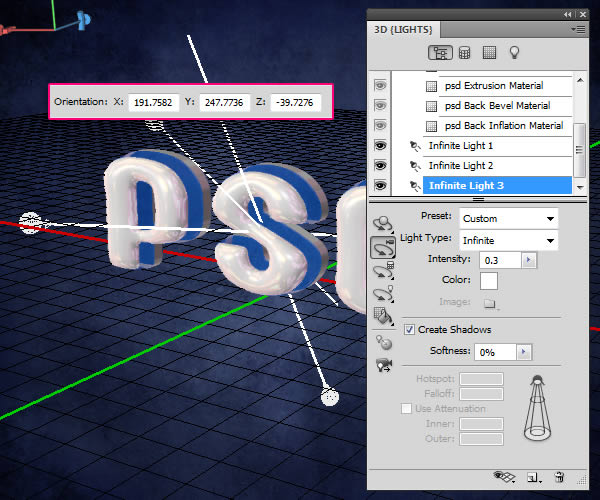Open the 3D panel options menu

coord(578,29)
